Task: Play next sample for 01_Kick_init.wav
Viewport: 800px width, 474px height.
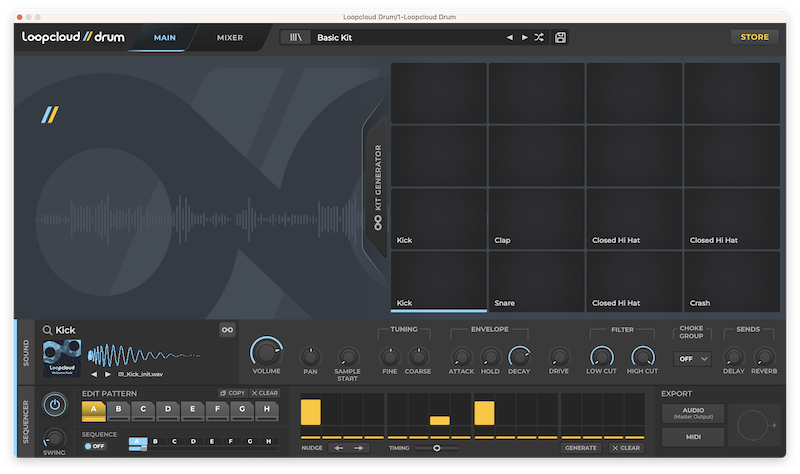Action: coord(108,374)
